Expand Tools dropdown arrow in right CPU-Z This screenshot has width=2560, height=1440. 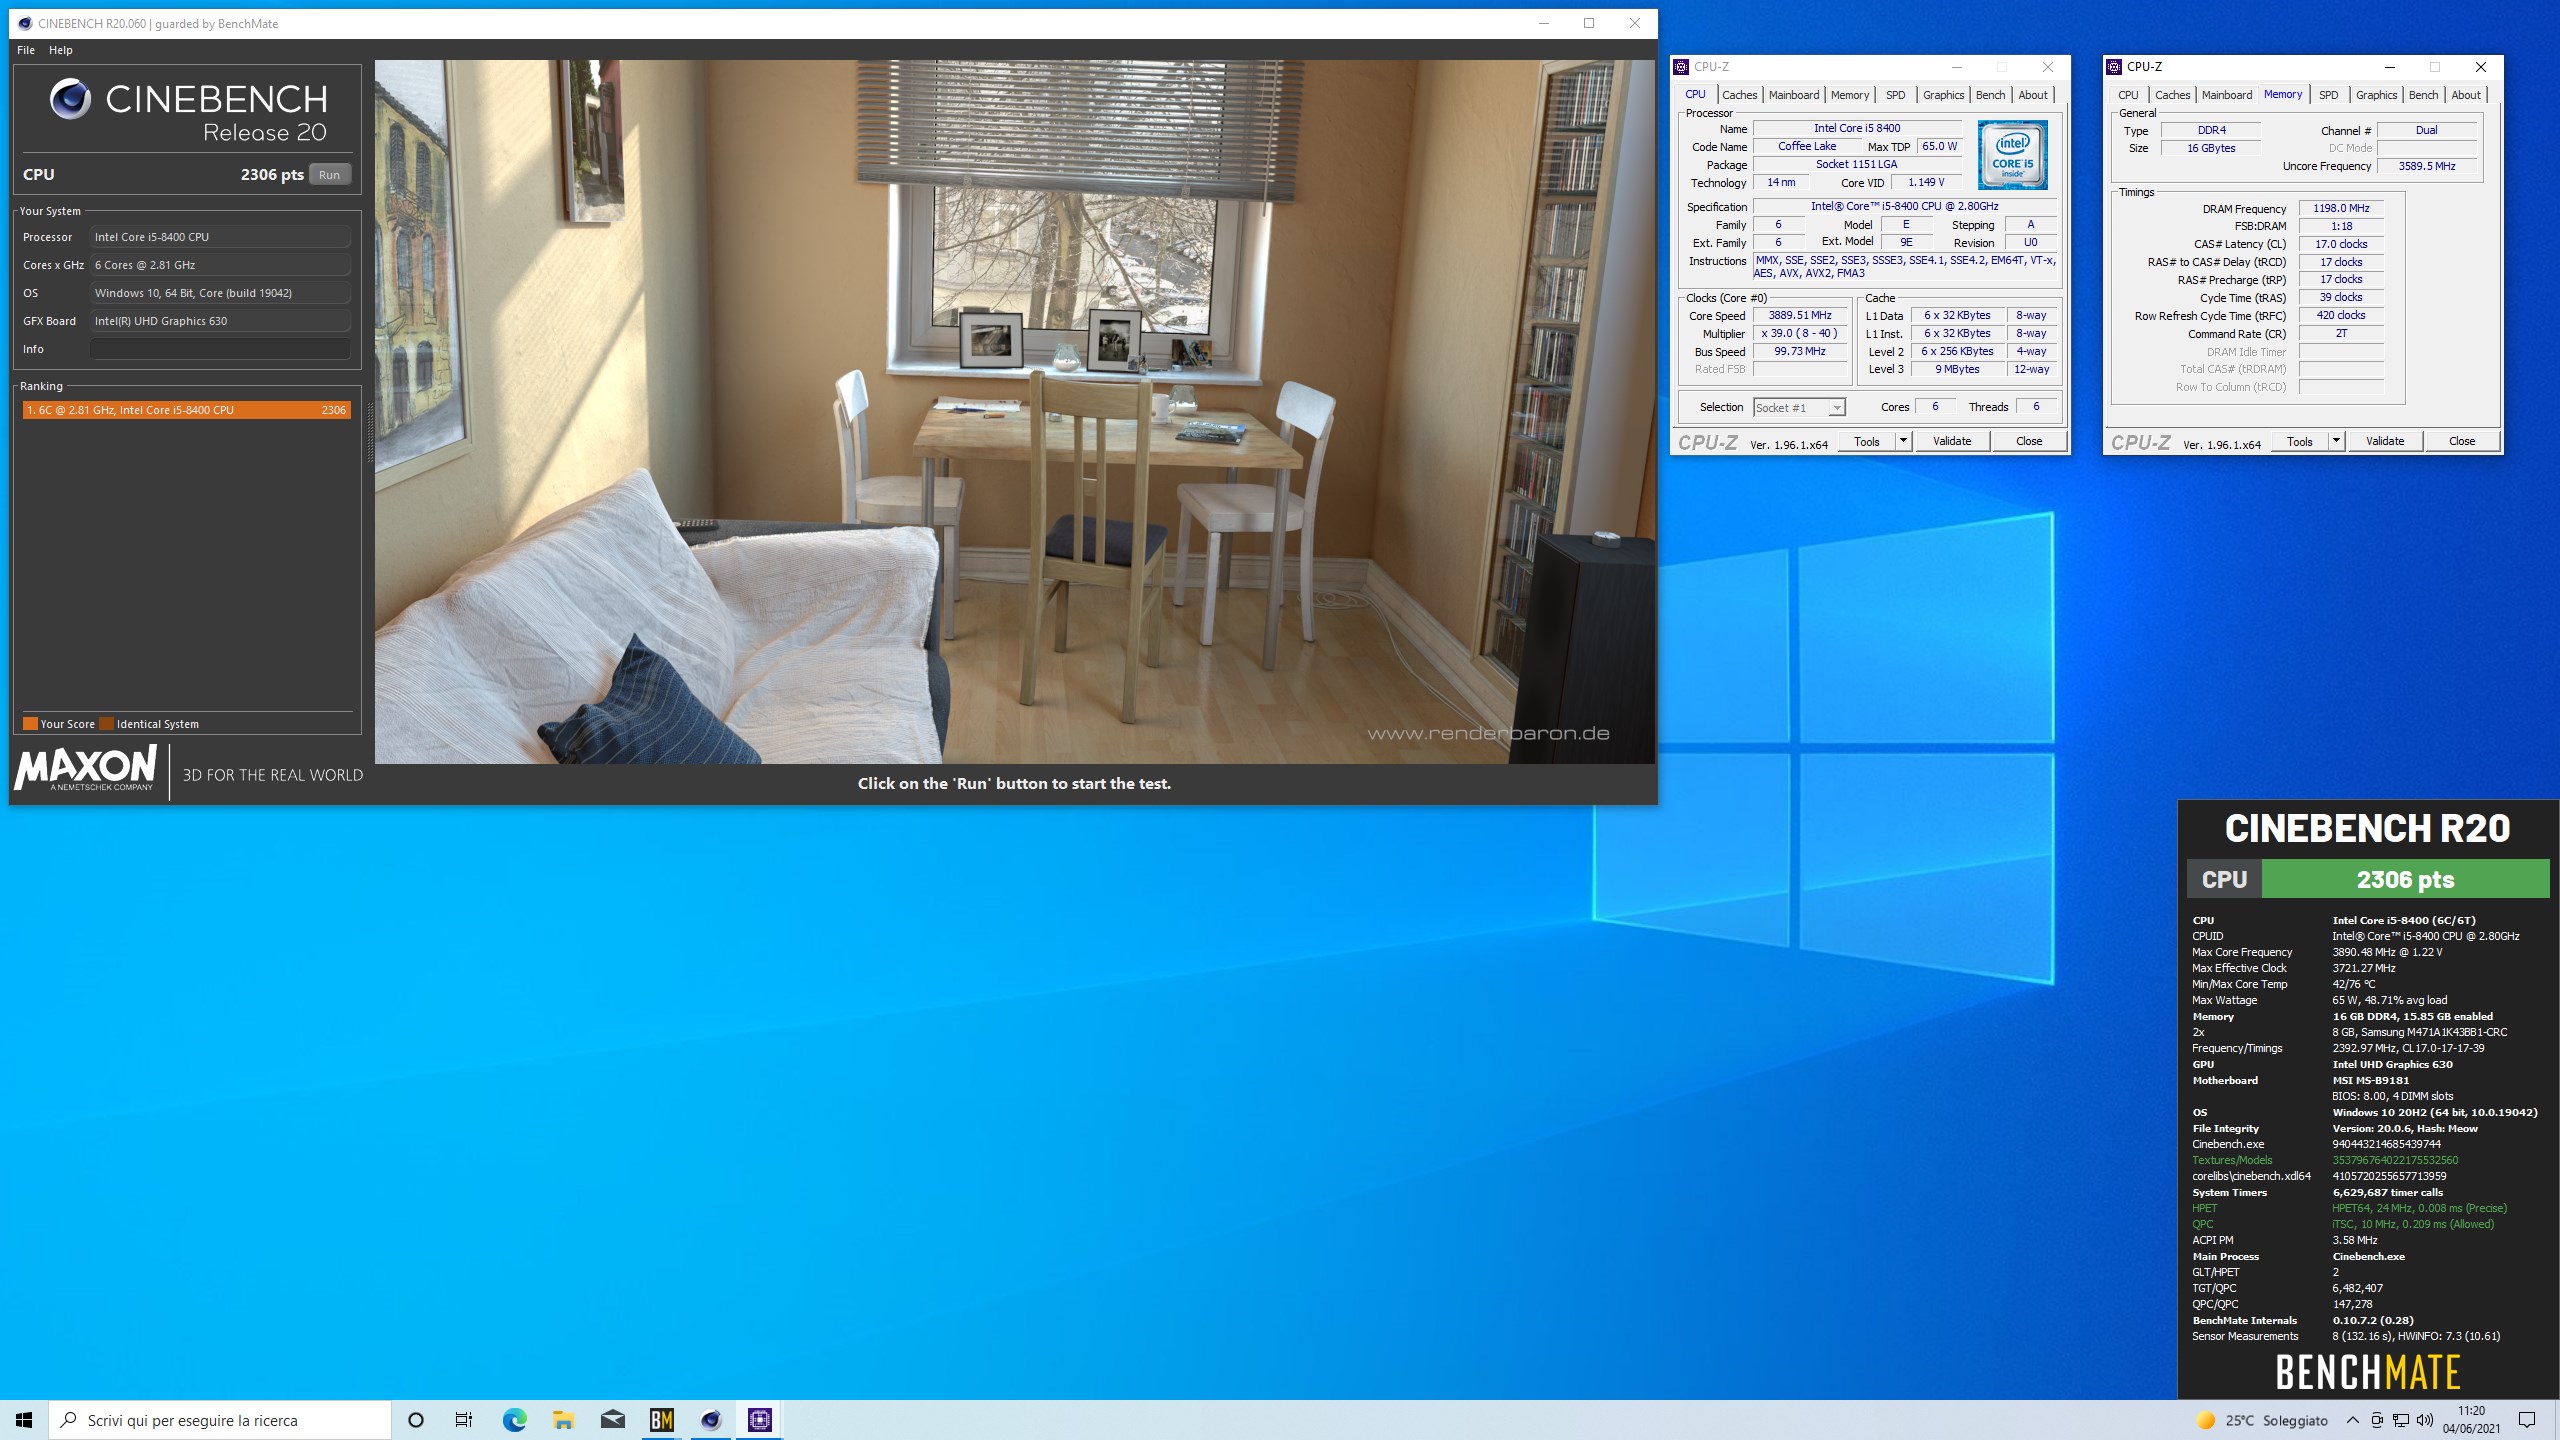pos(2336,441)
